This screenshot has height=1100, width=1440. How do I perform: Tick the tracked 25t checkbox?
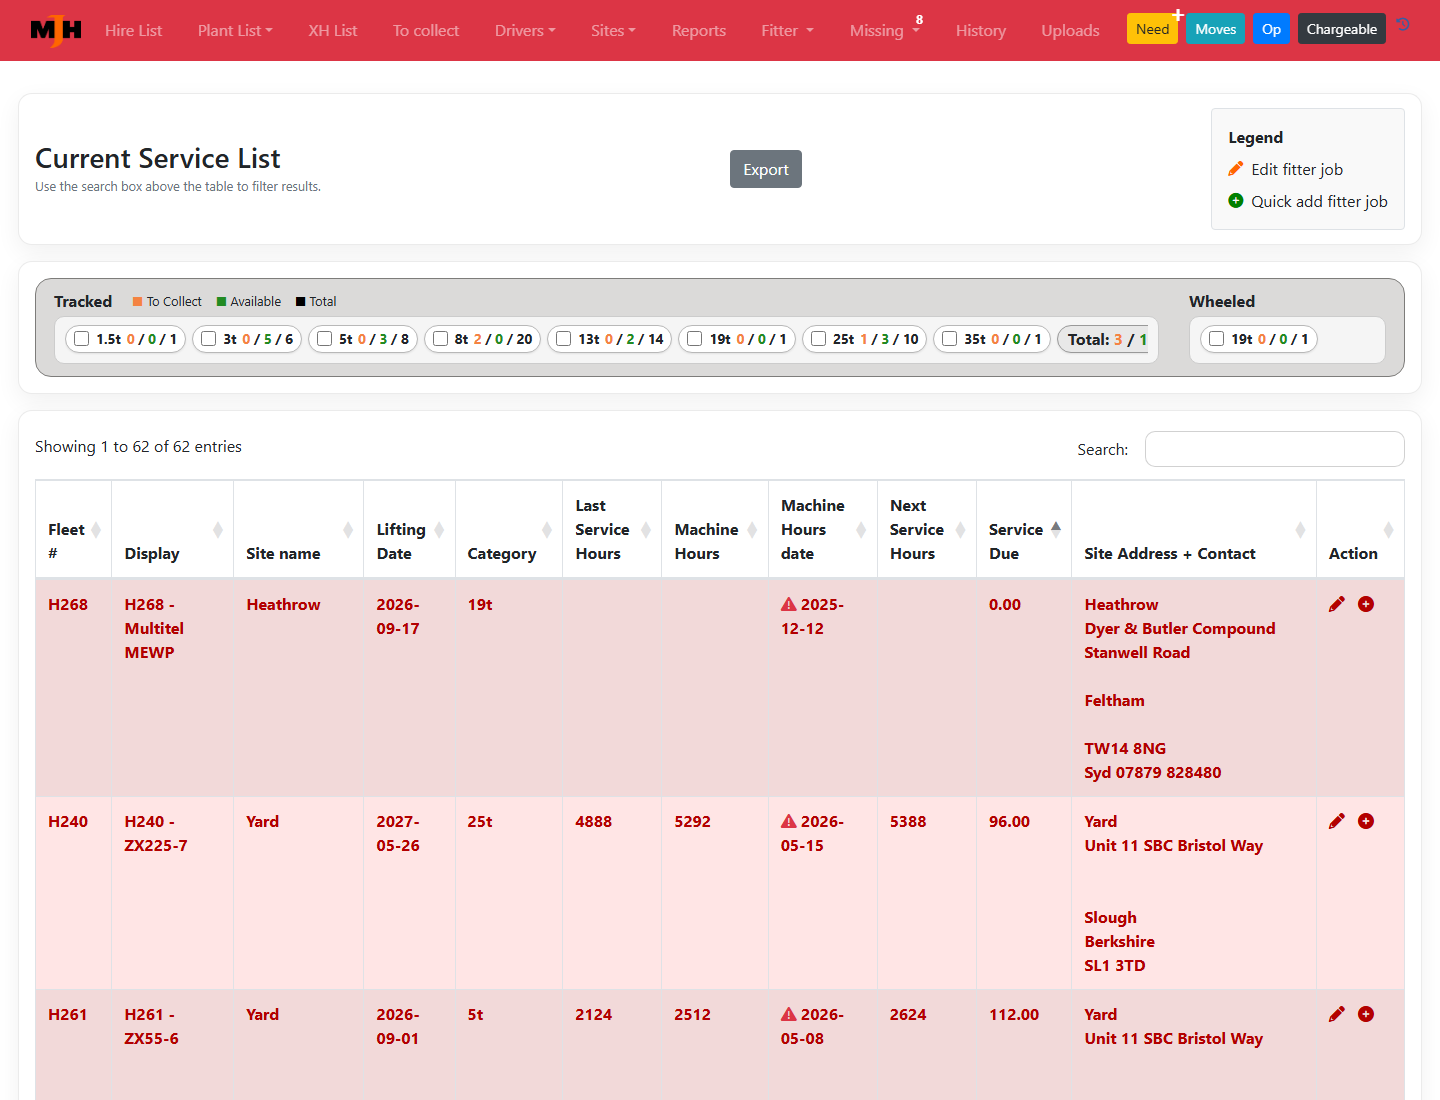[x=818, y=339]
